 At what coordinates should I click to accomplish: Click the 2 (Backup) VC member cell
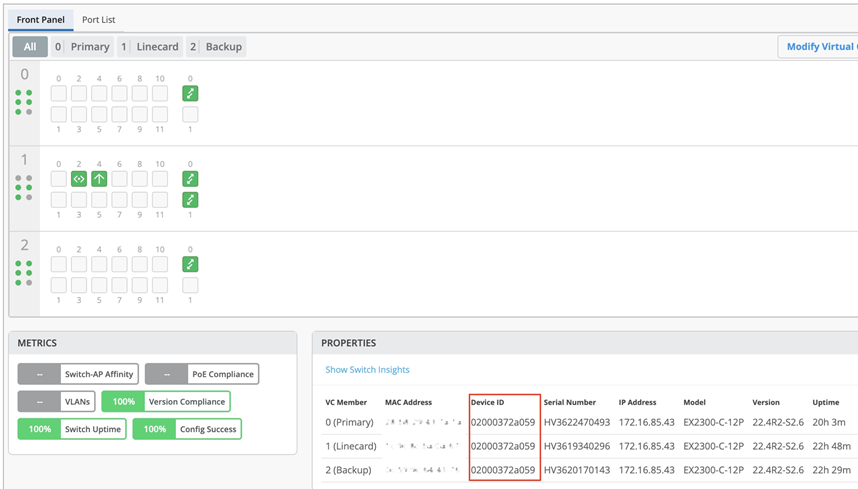[348, 470]
